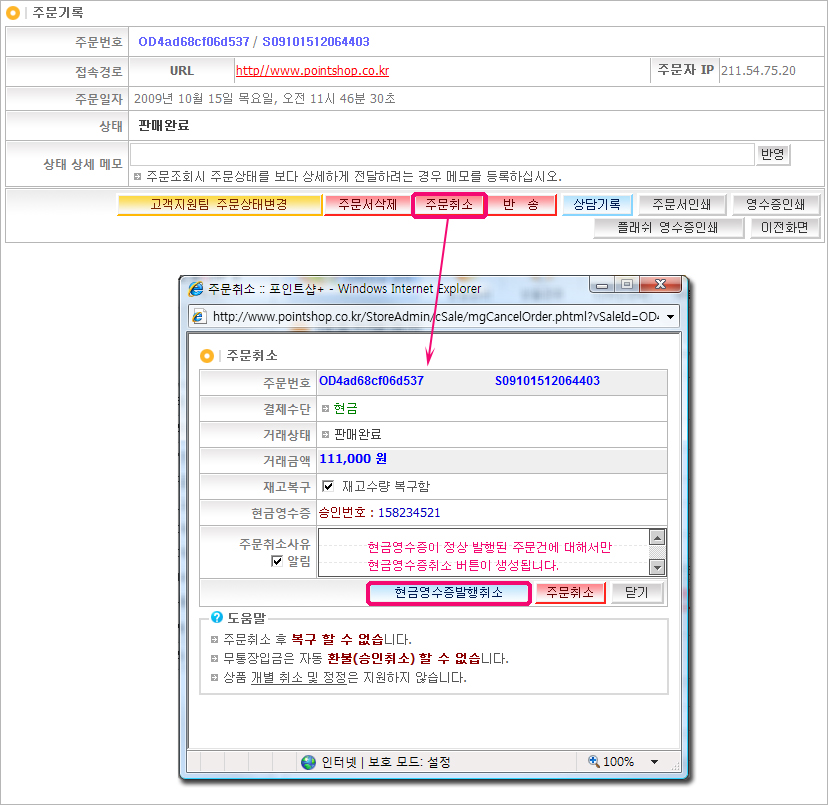Click the globe internet zone icon in status bar
Screen dimensions: 828x805
[x=308, y=761]
